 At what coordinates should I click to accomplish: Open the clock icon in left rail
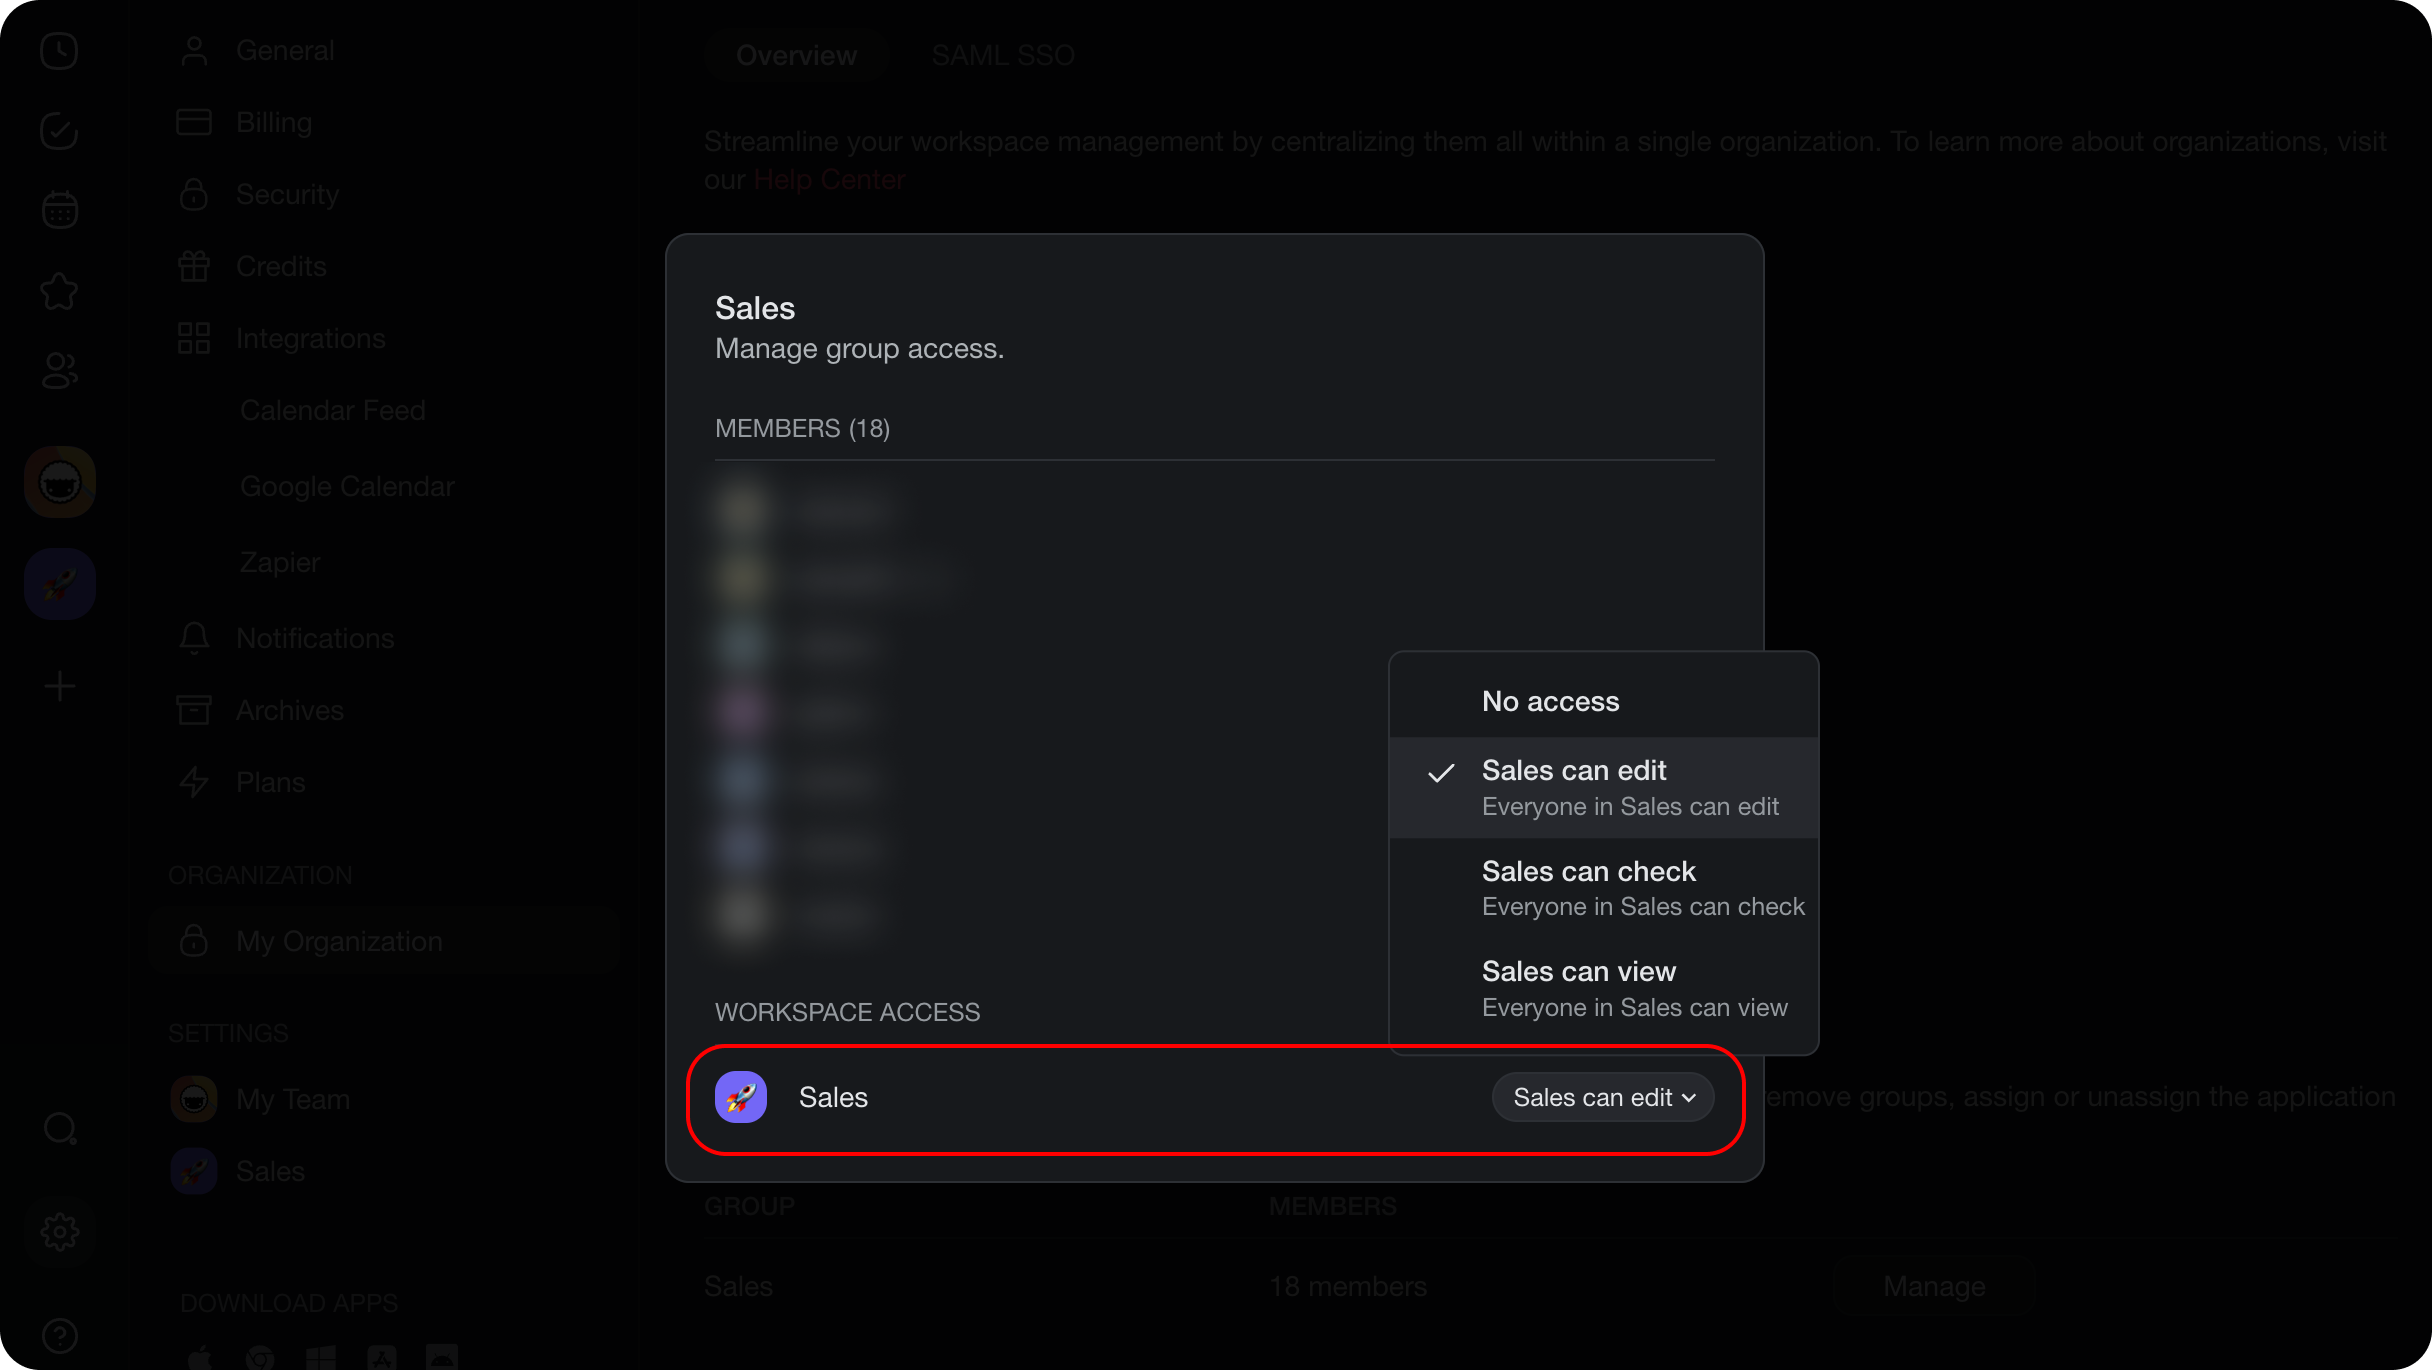click(x=59, y=51)
